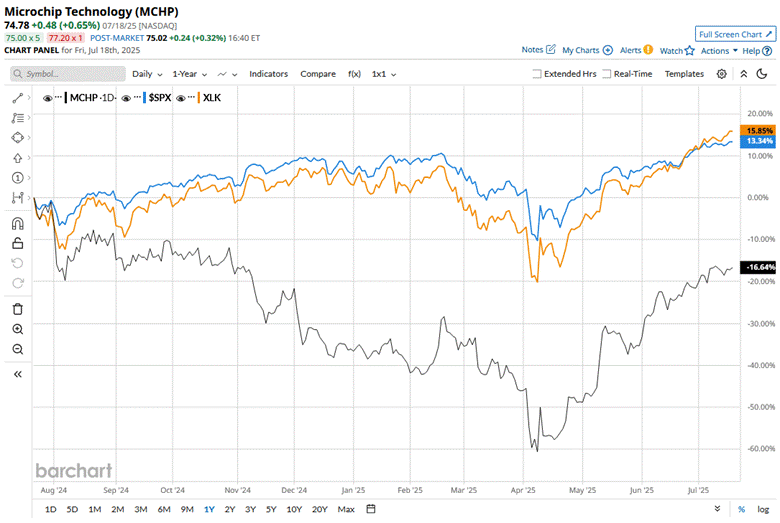
Task: Expand the Actions dropdown
Action: 719,51
